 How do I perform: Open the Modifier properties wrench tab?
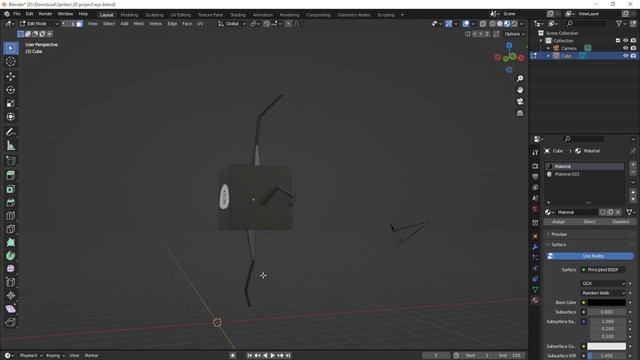pos(535,247)
